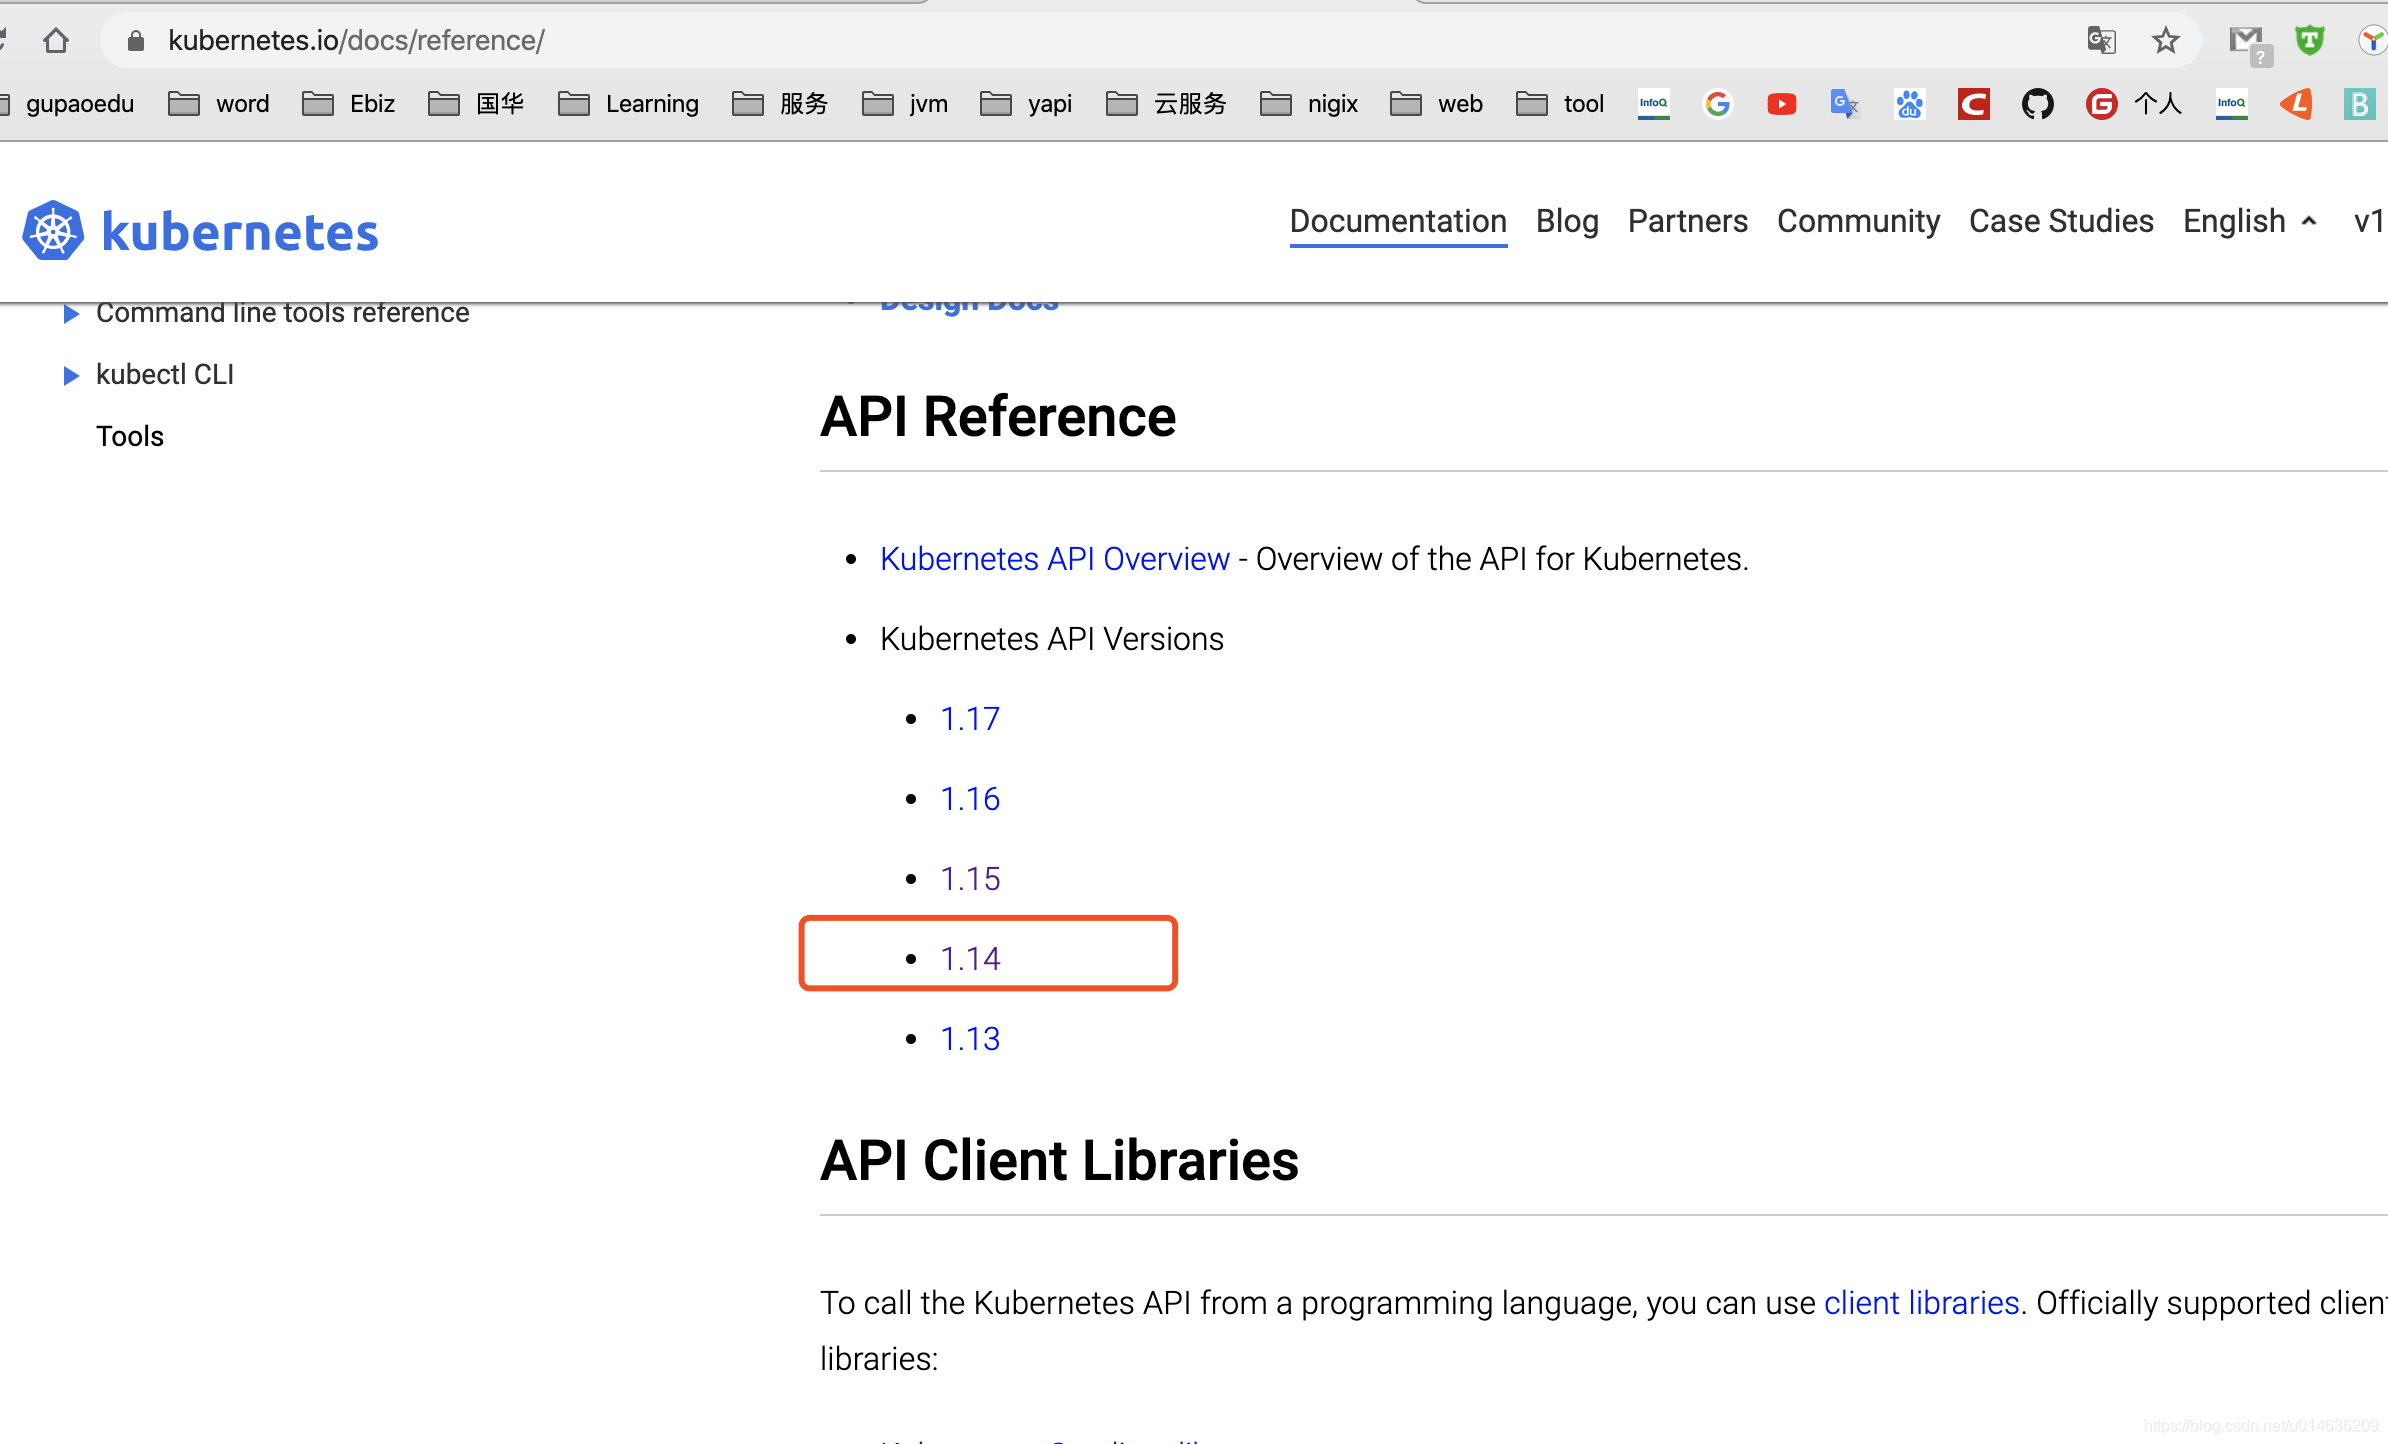Open the nigix bookmark folder
Viewport: 2388px width, 1444px height.
(1309, 104)
